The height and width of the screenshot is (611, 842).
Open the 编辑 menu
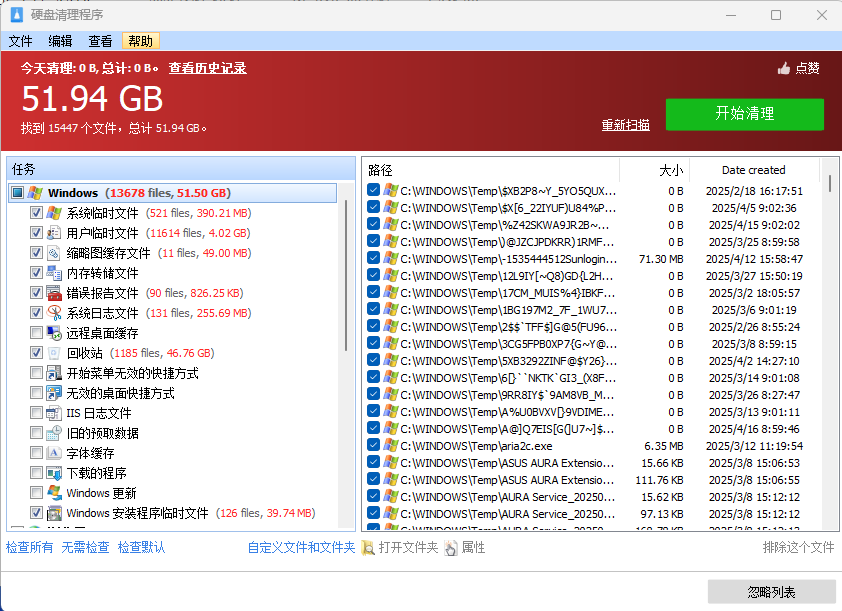click(x=60, y=41)
